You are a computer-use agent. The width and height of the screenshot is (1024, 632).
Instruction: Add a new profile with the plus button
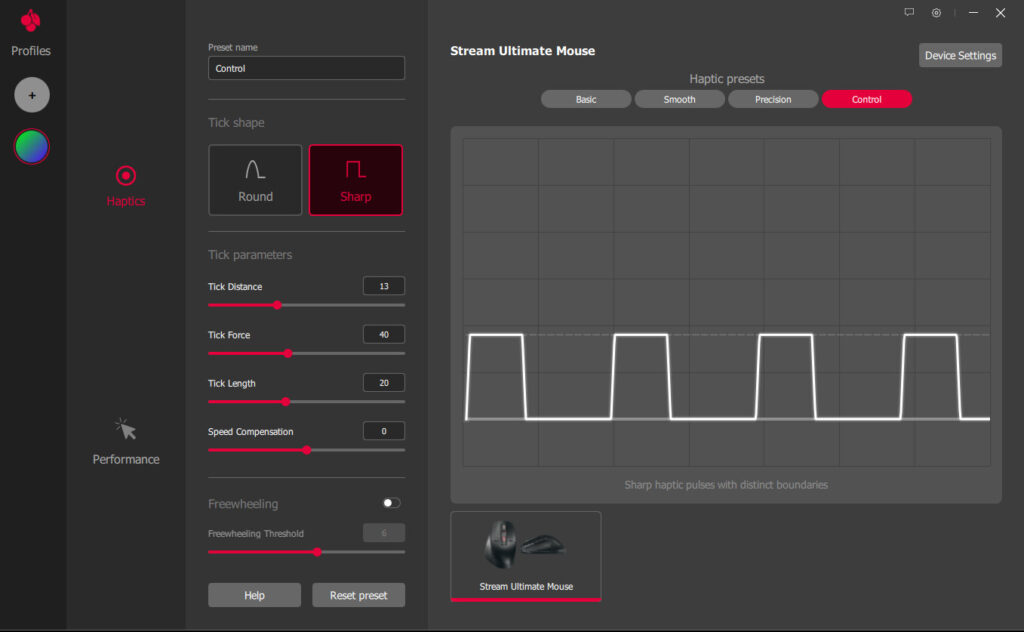tap(32, 96)
